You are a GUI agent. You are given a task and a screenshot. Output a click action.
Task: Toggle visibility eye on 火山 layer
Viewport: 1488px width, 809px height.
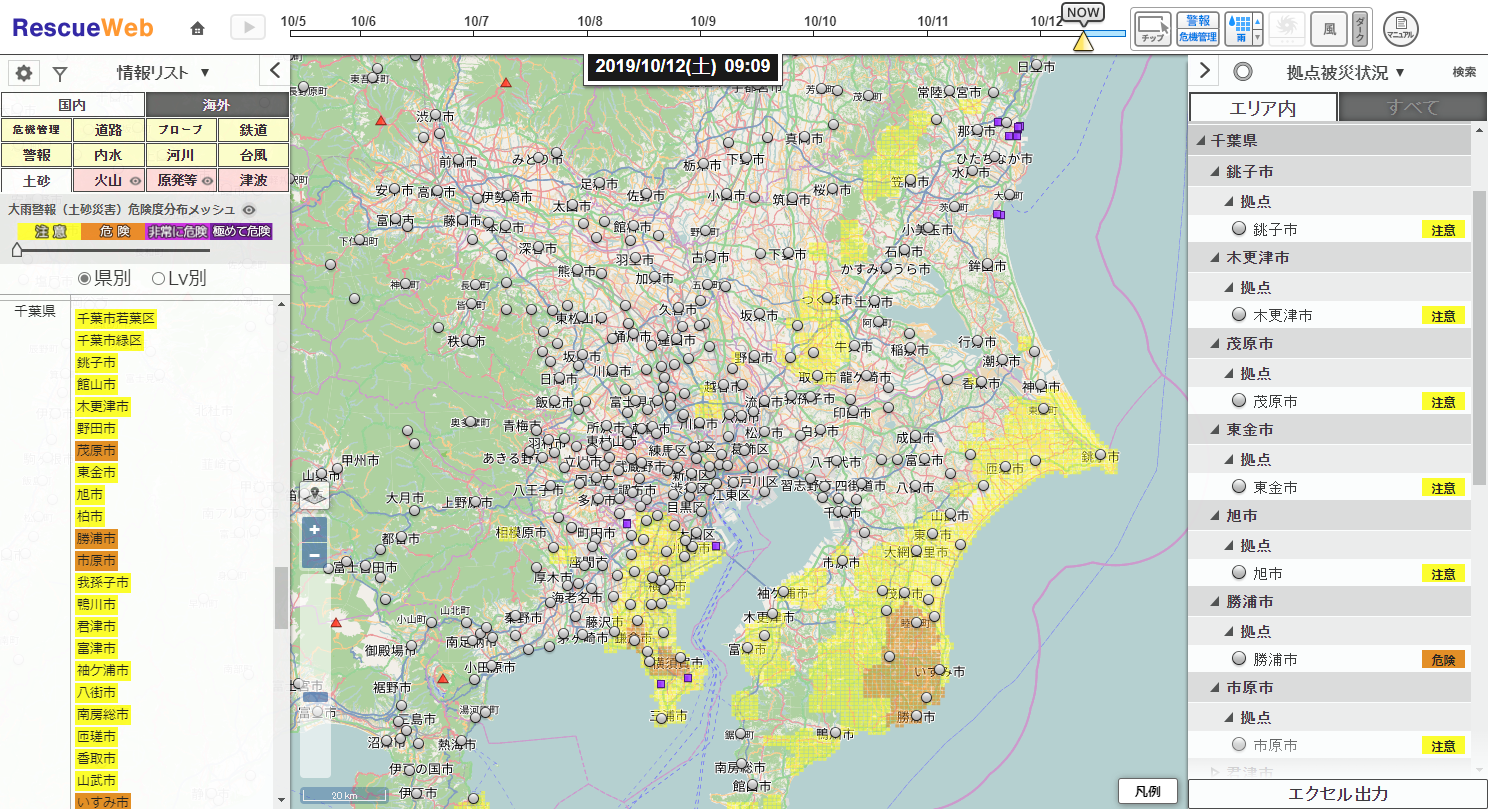[135, 181]
